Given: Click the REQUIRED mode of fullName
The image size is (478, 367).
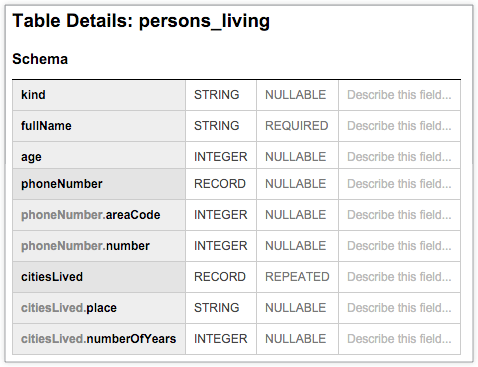Looking at the screenshot, I should point(297,126).
